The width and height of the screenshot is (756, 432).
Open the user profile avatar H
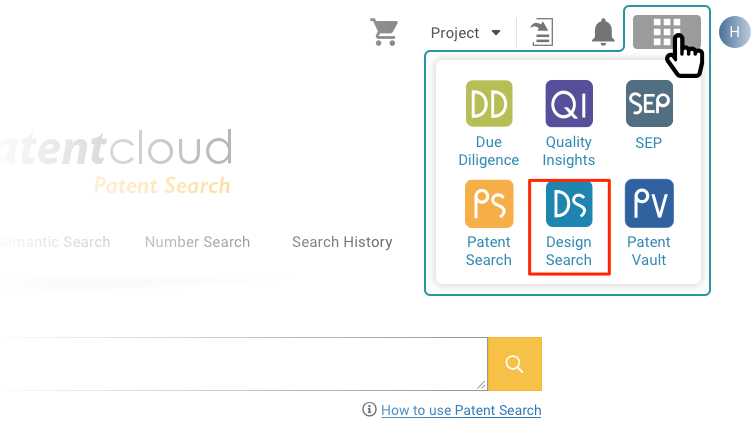point(734,32)
